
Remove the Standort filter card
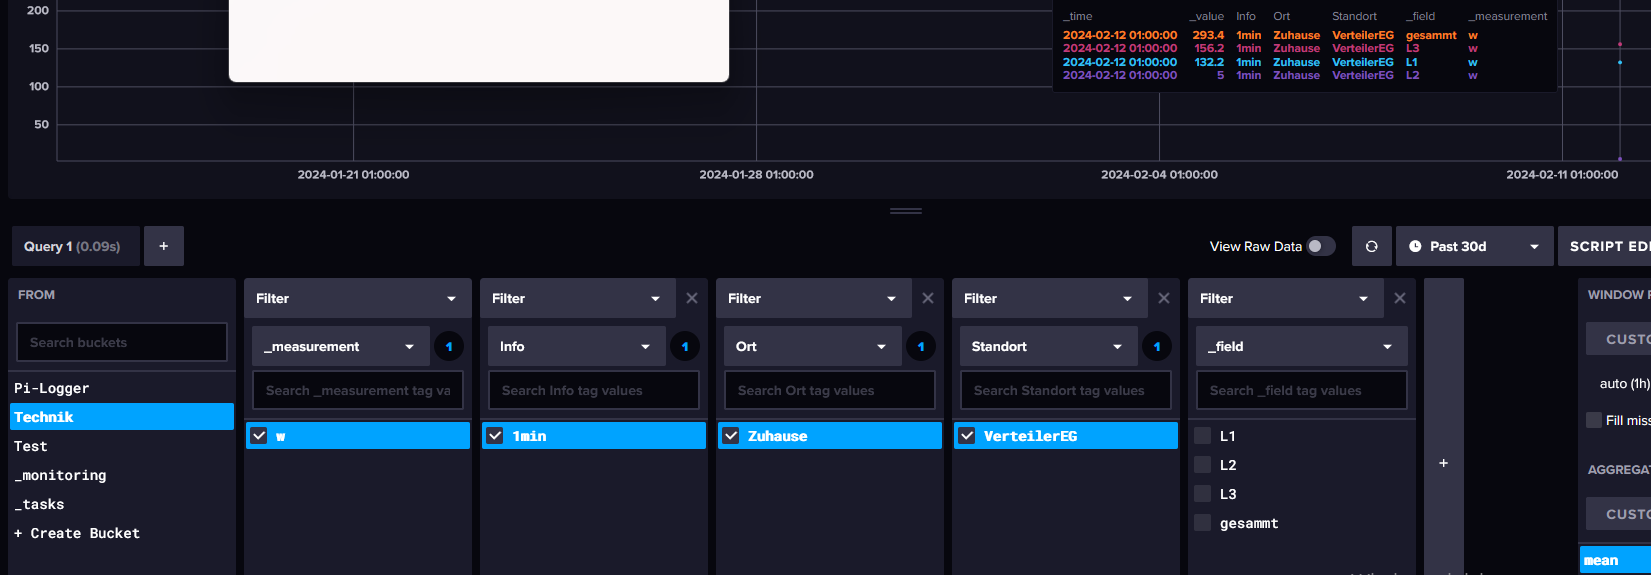tap(1164, 298)
